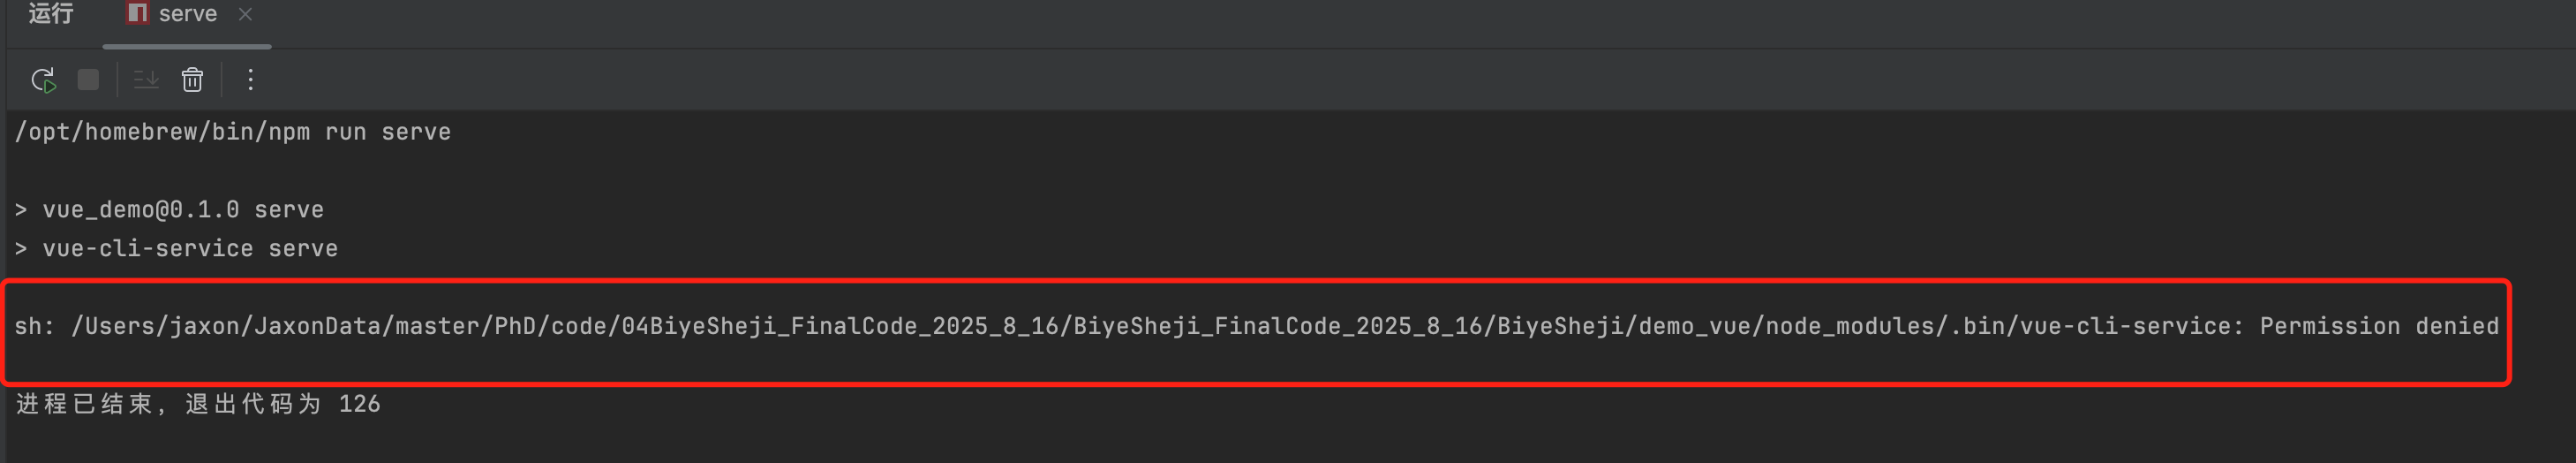Viewport: 2576px width, 463px height.
Task: Click the vue-cli-service serve output line
Action: (176, 249)
